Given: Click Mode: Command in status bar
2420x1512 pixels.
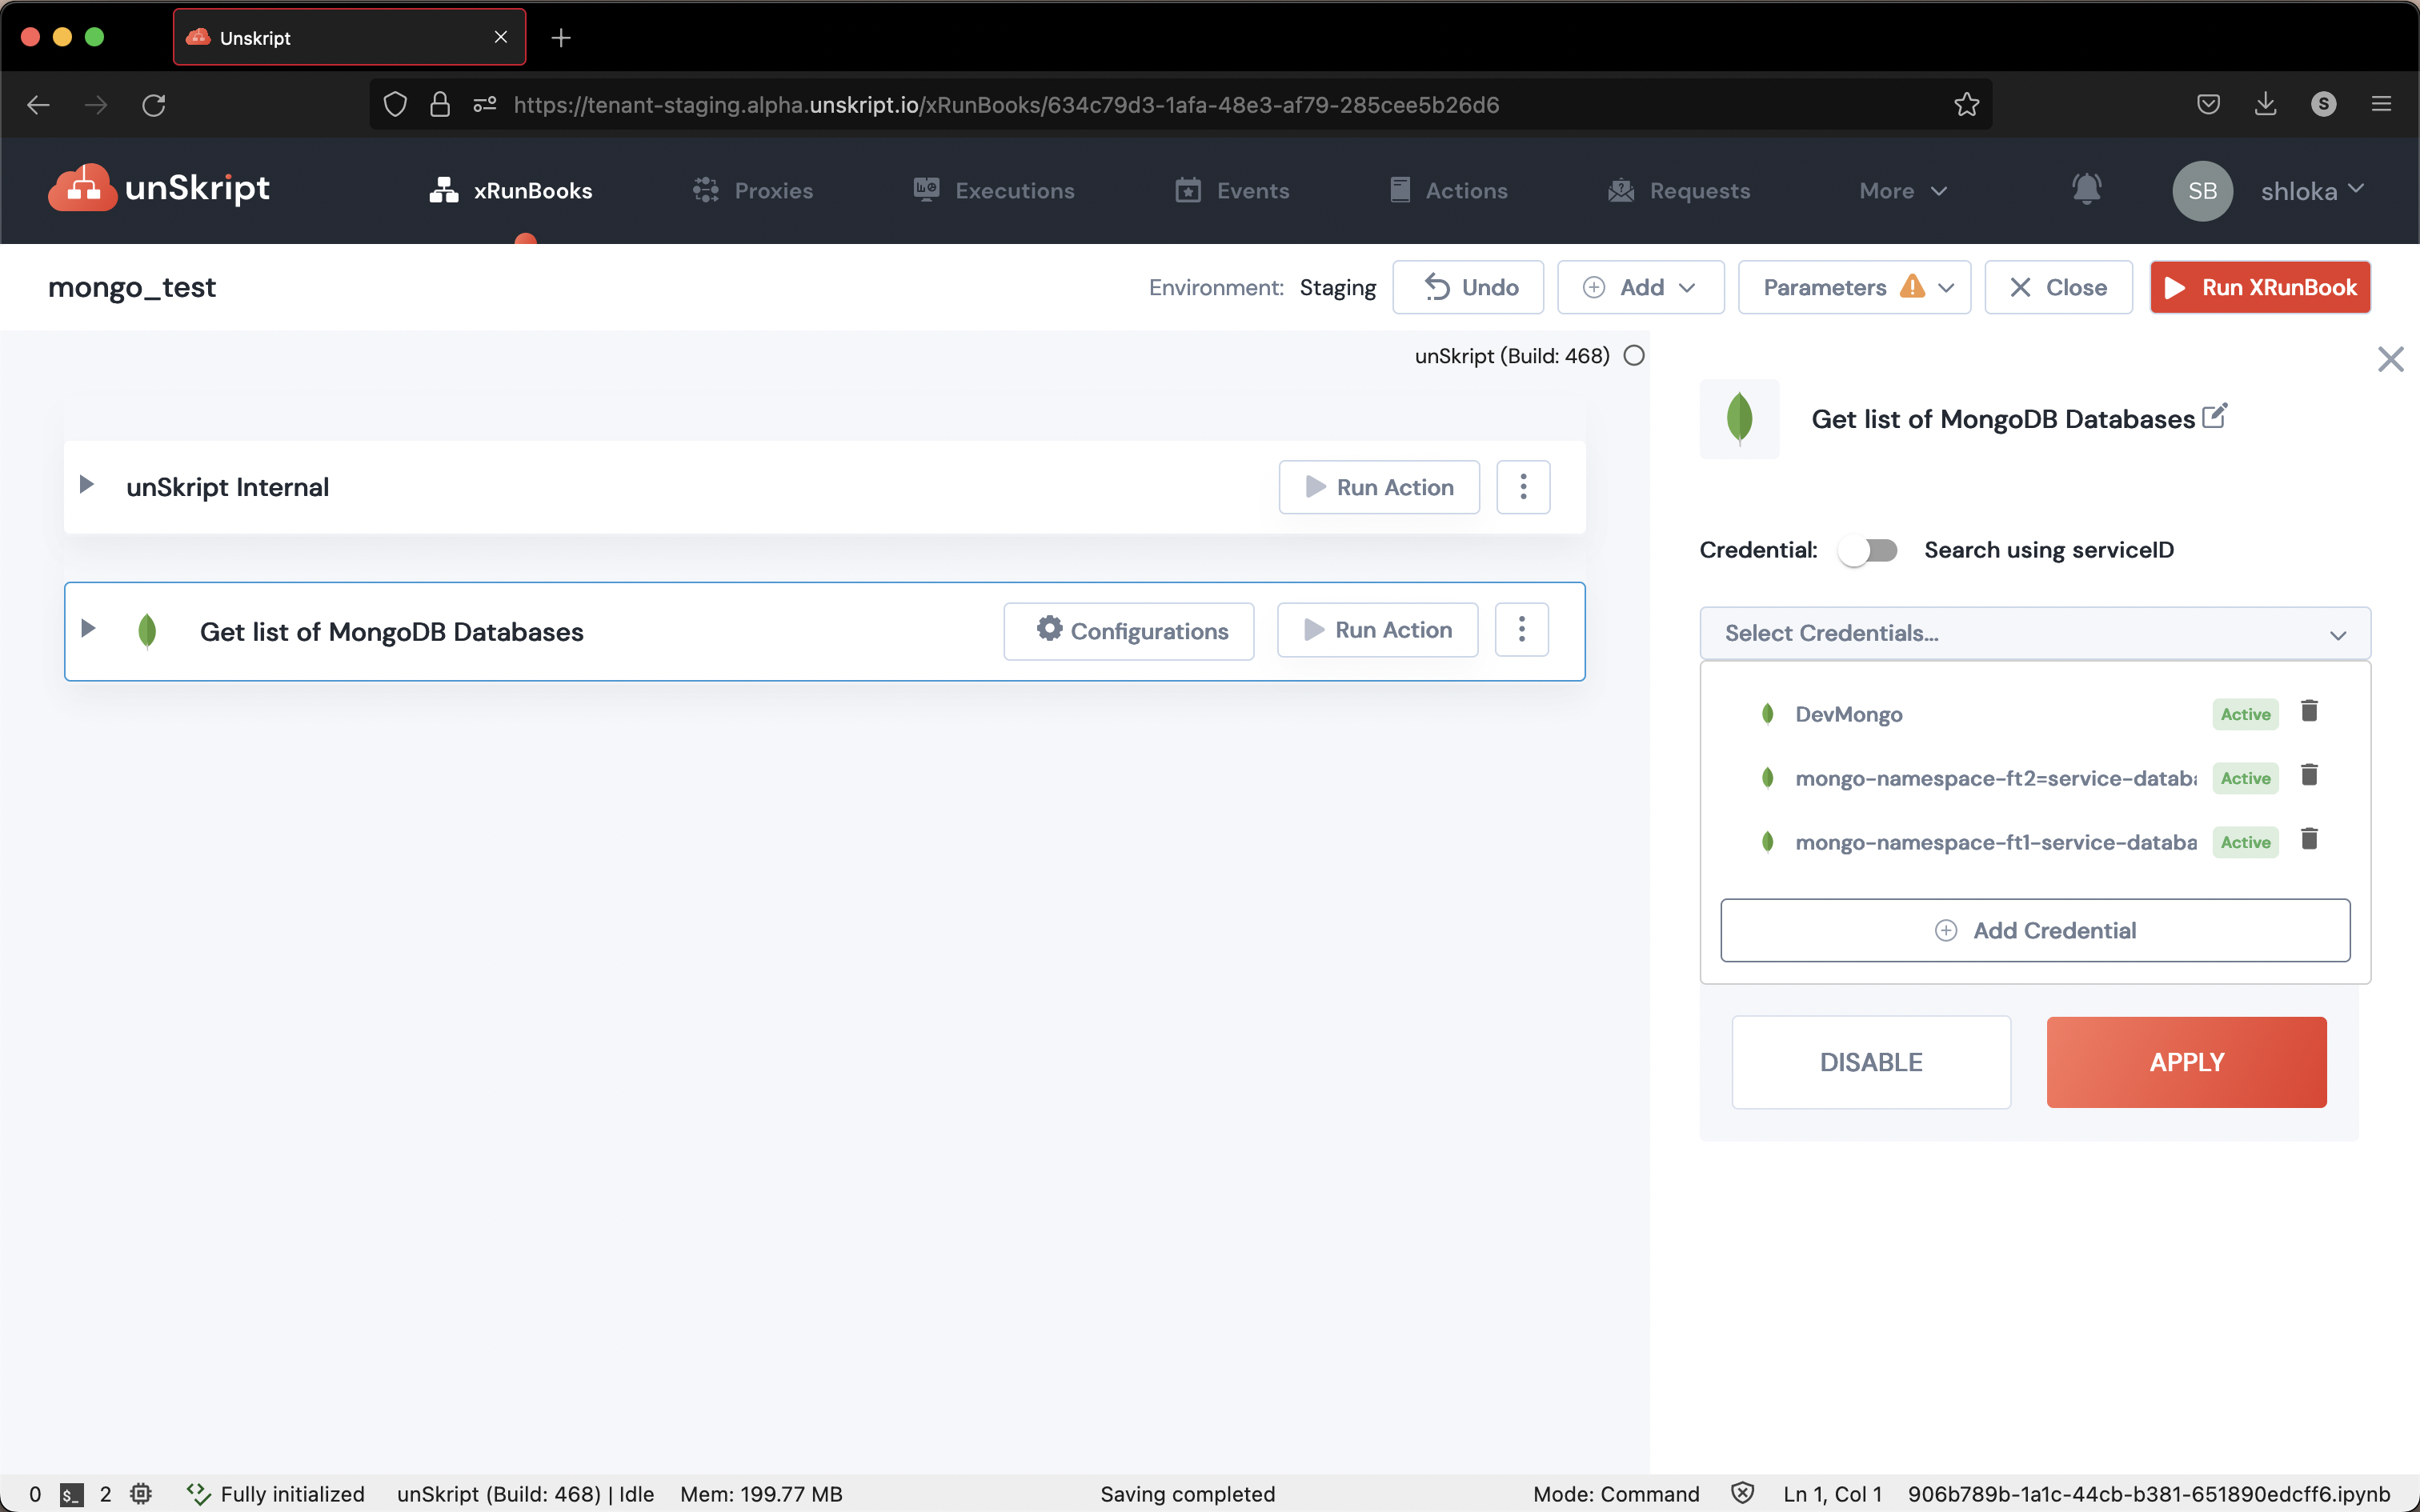Looking at the screenshot, I should click(x=1616, y=1494).
